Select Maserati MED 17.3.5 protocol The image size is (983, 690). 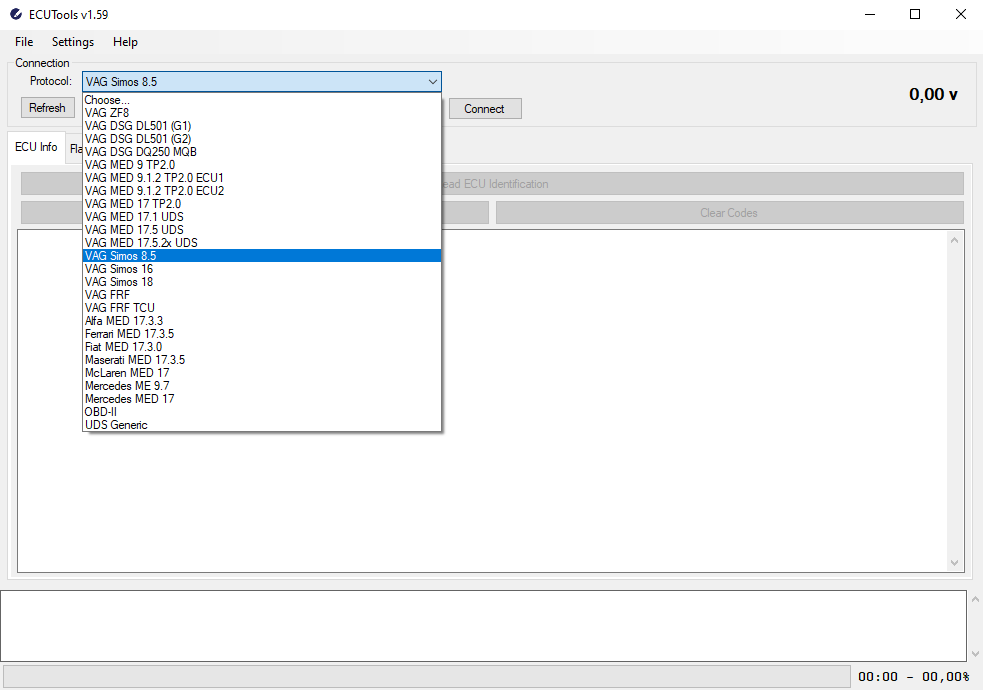[262, 360]
